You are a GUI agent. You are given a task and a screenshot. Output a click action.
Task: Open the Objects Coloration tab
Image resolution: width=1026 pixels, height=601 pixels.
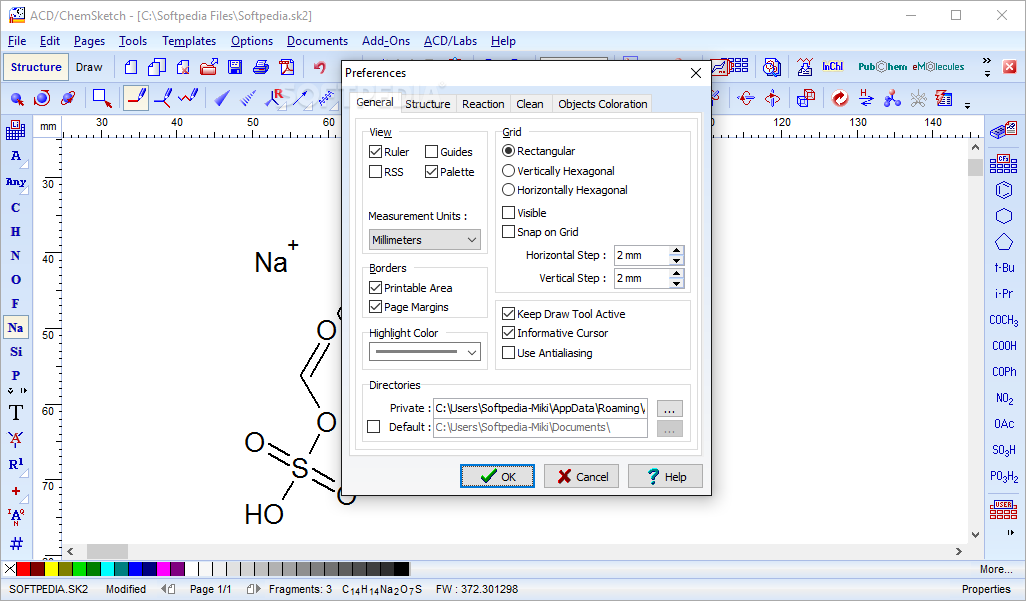(603, 103)
